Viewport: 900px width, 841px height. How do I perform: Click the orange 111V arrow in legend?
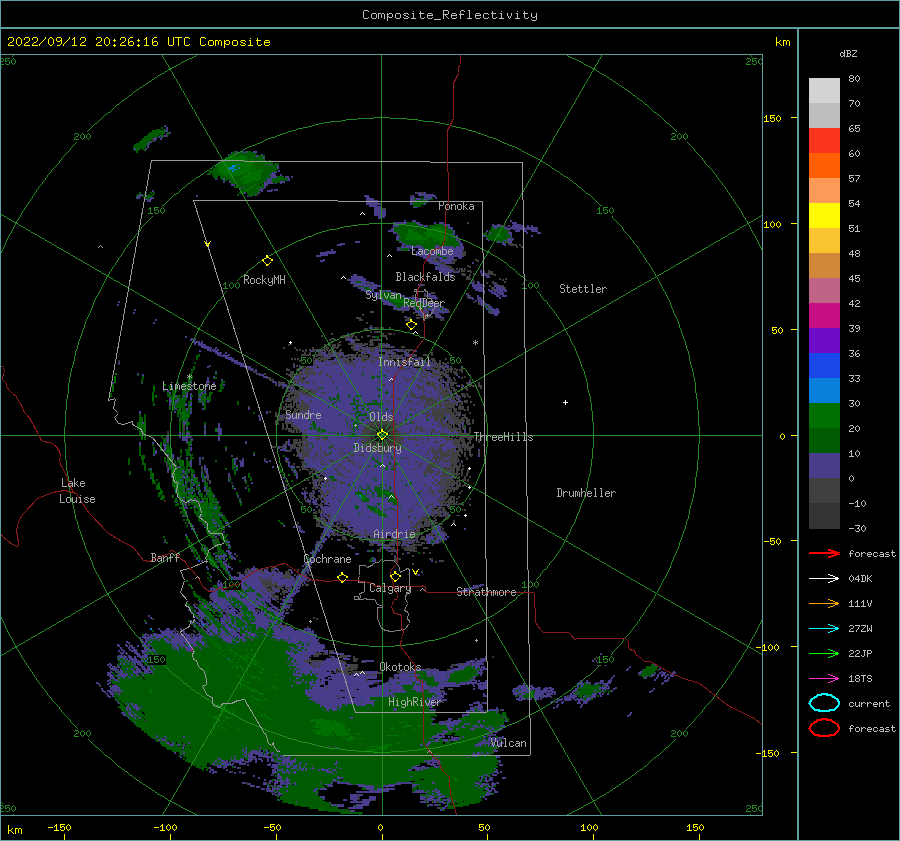tap(824, 603)
